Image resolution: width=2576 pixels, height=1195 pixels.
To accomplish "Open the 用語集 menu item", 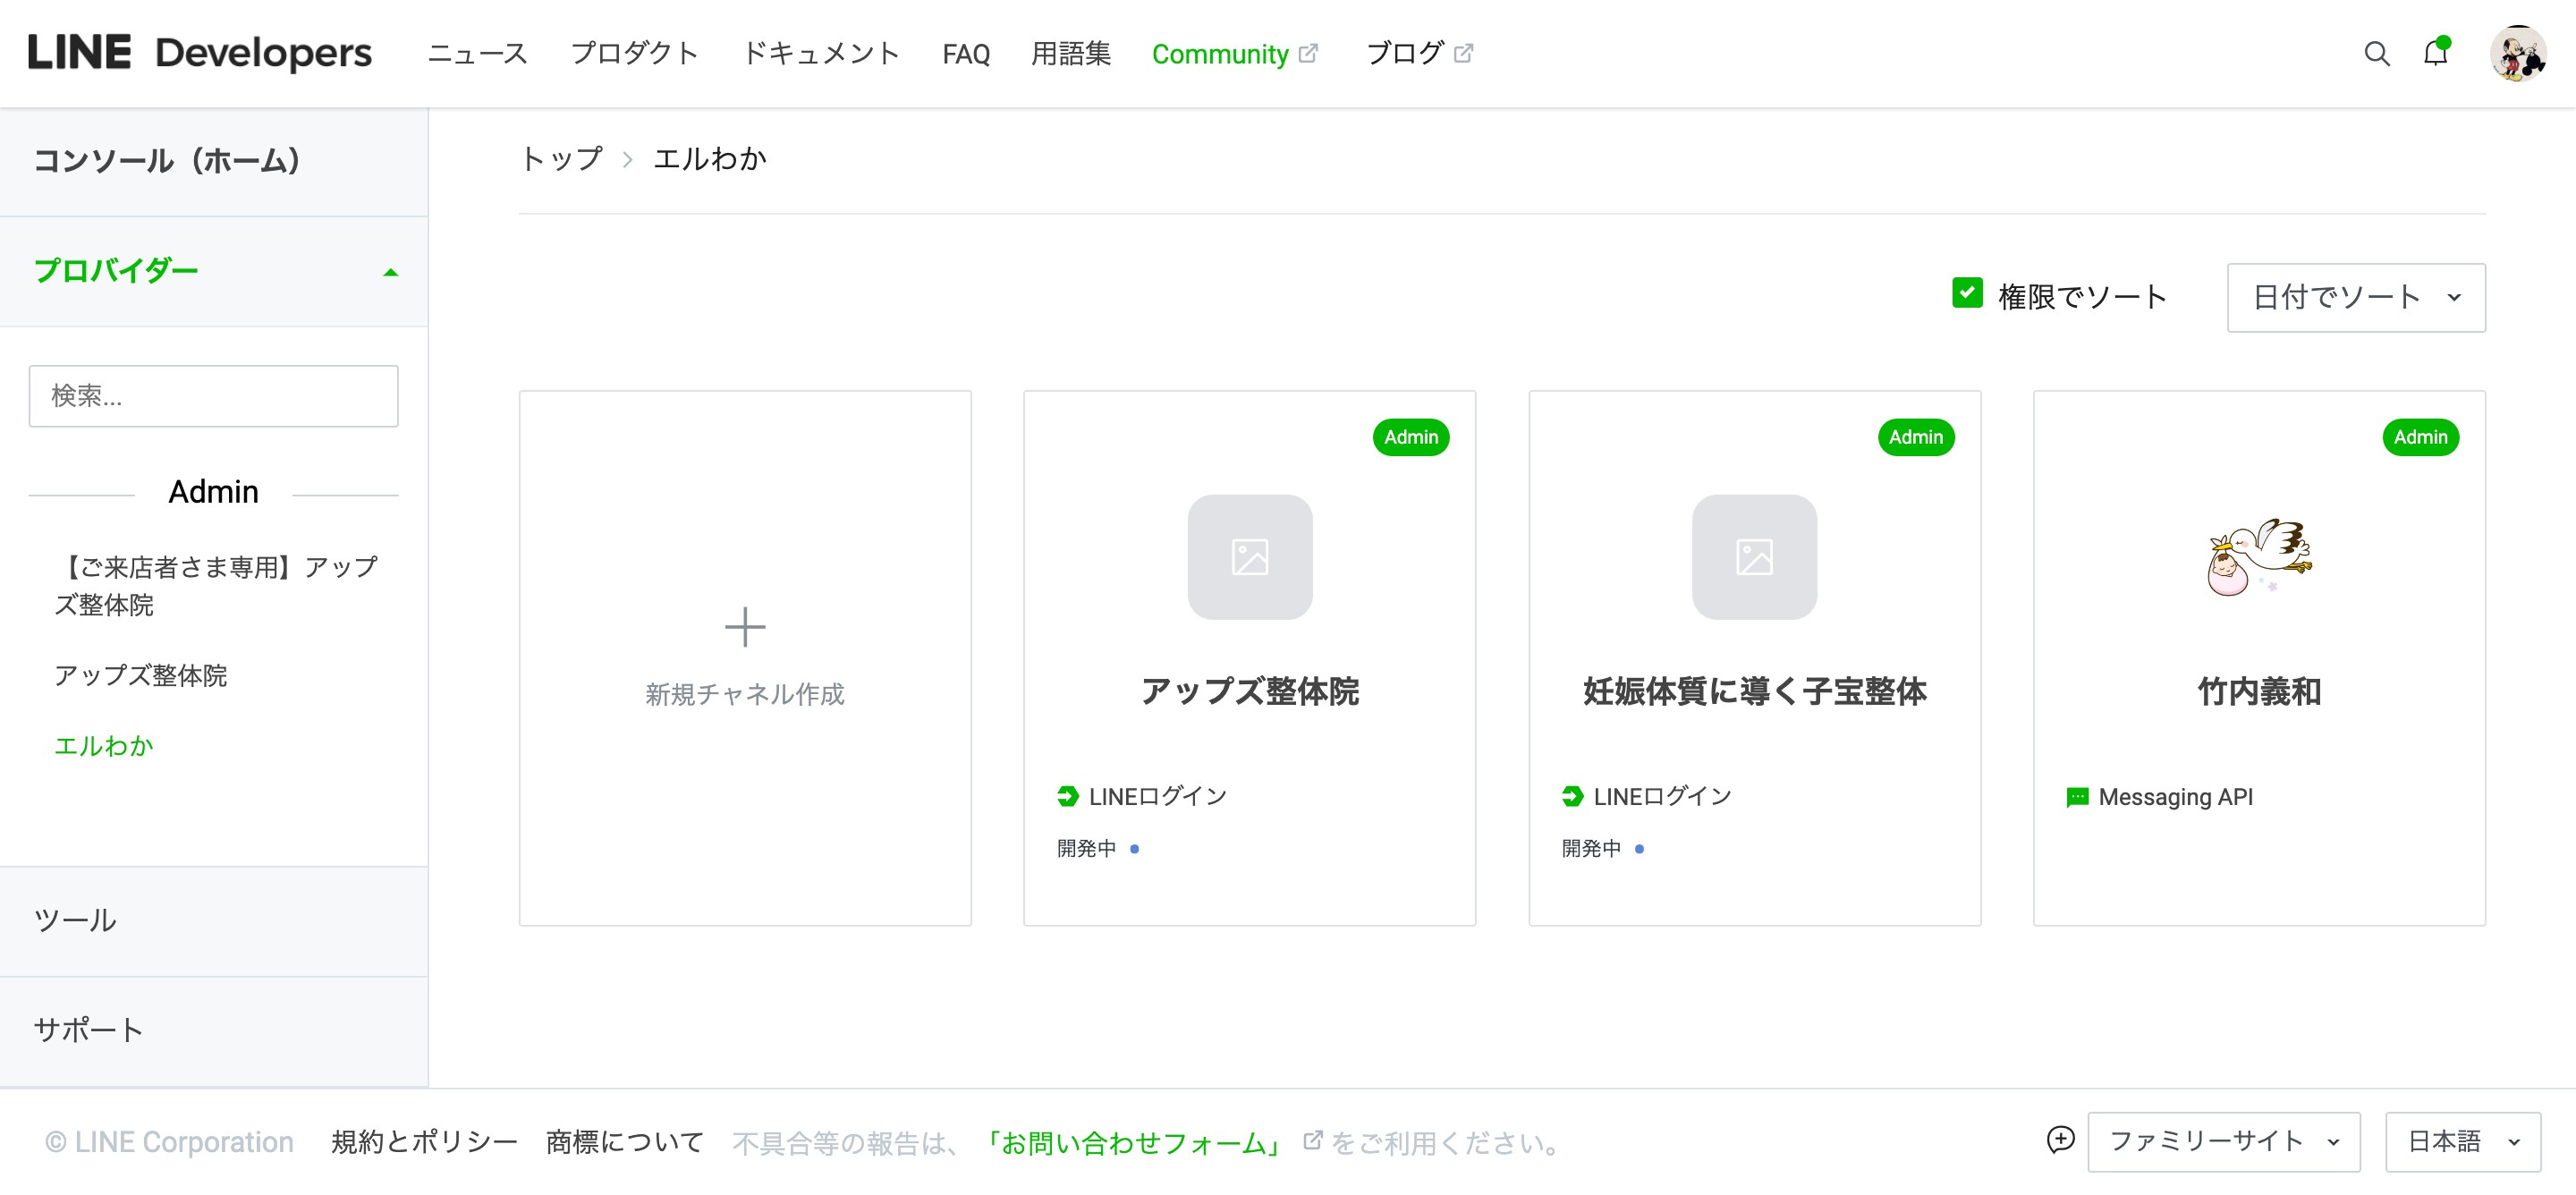I will click(1070, 54).
